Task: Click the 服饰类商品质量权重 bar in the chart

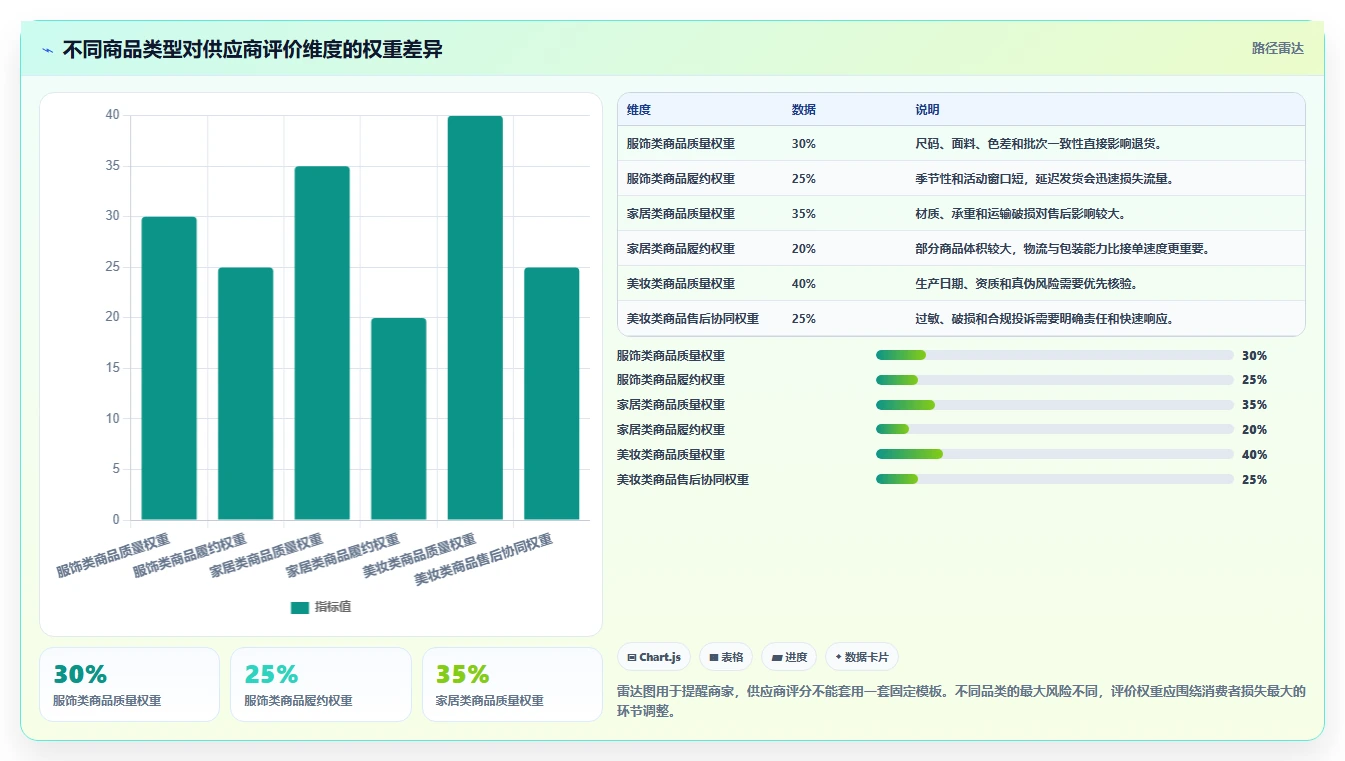Action: coord(169,368)
